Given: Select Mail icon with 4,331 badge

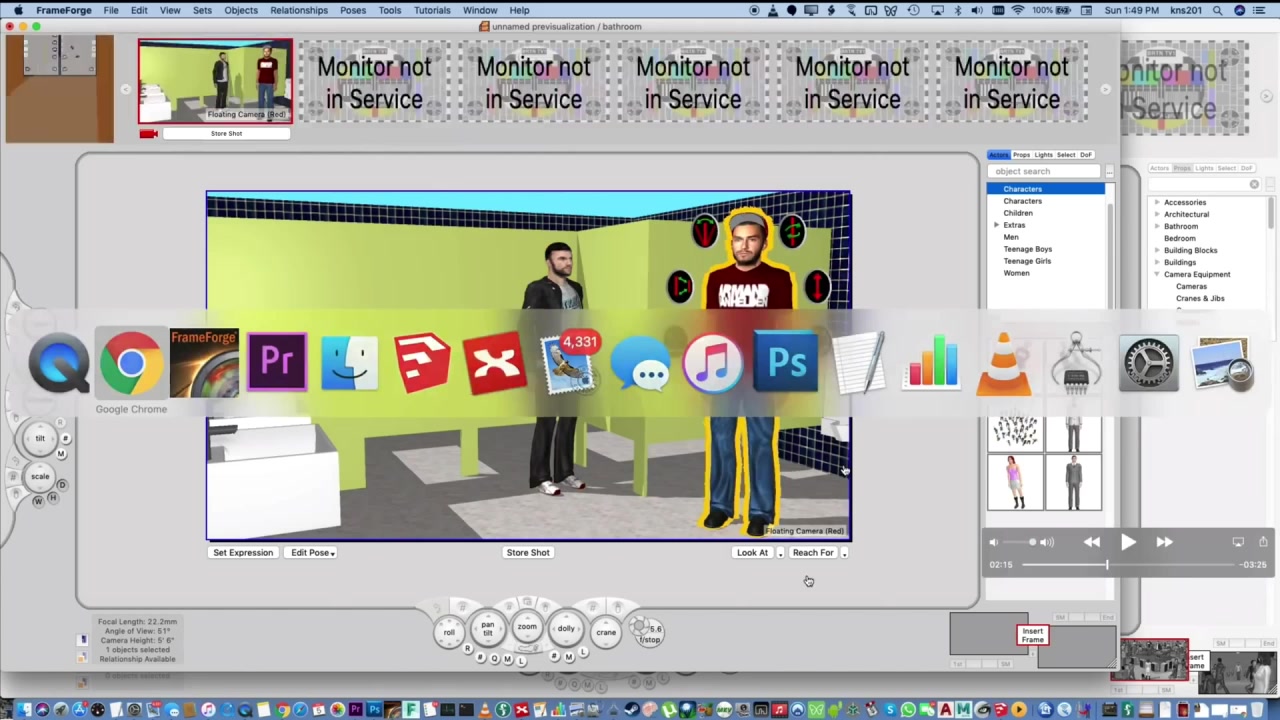Looking at the screenshot, I should pos(569,362).
